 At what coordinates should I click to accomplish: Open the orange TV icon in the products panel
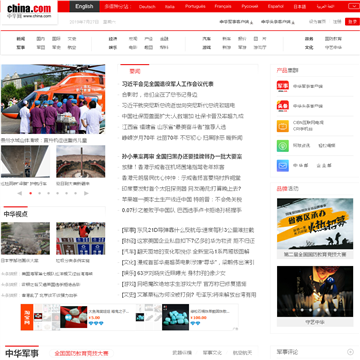point(283,126)
